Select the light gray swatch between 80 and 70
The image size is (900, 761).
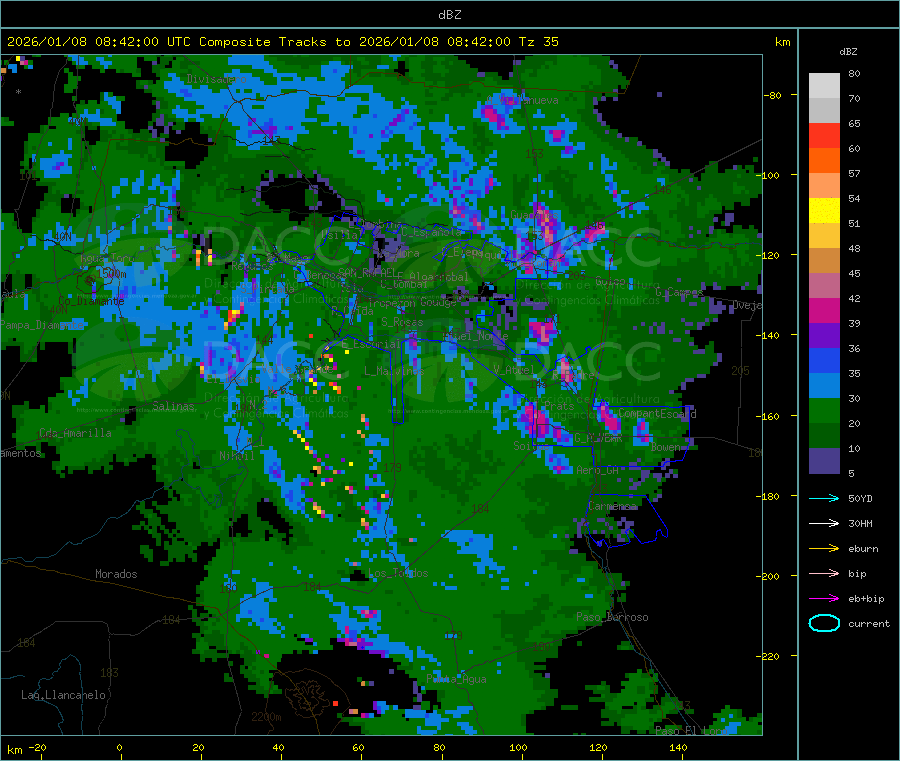click(824, 86)
